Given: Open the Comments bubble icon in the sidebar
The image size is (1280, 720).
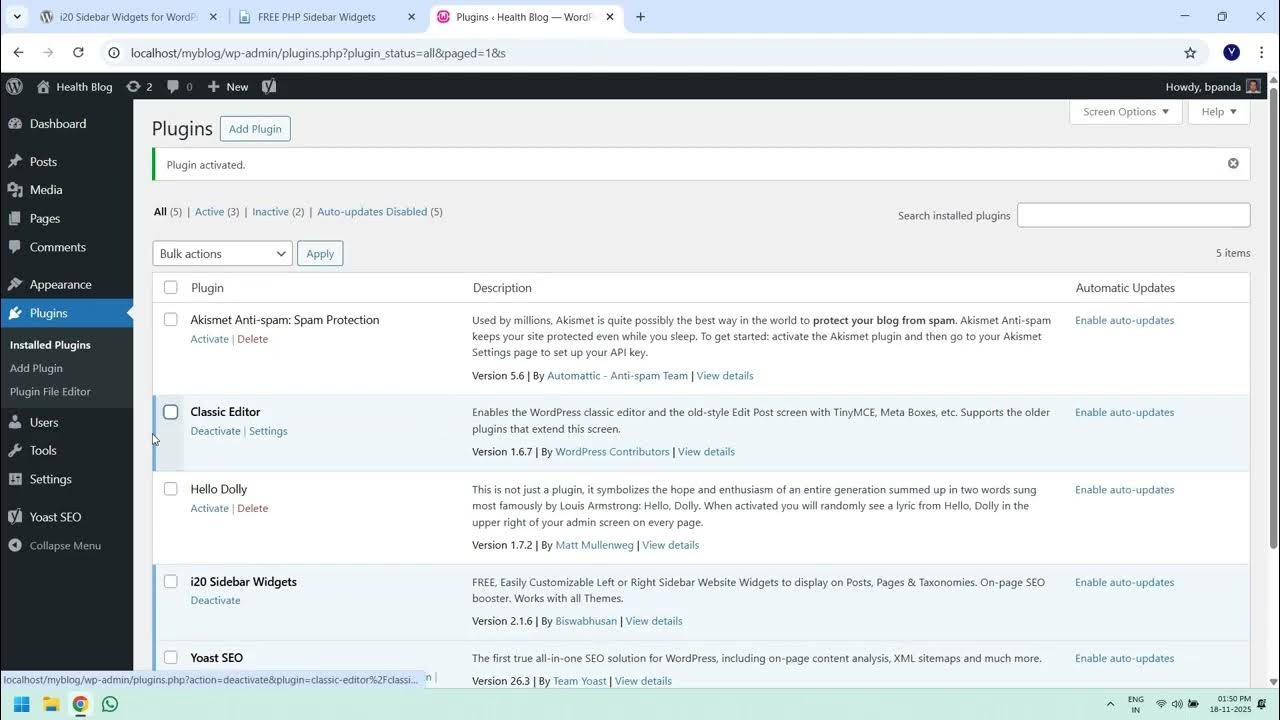Looking at the screenshot, I should (17, 247).
